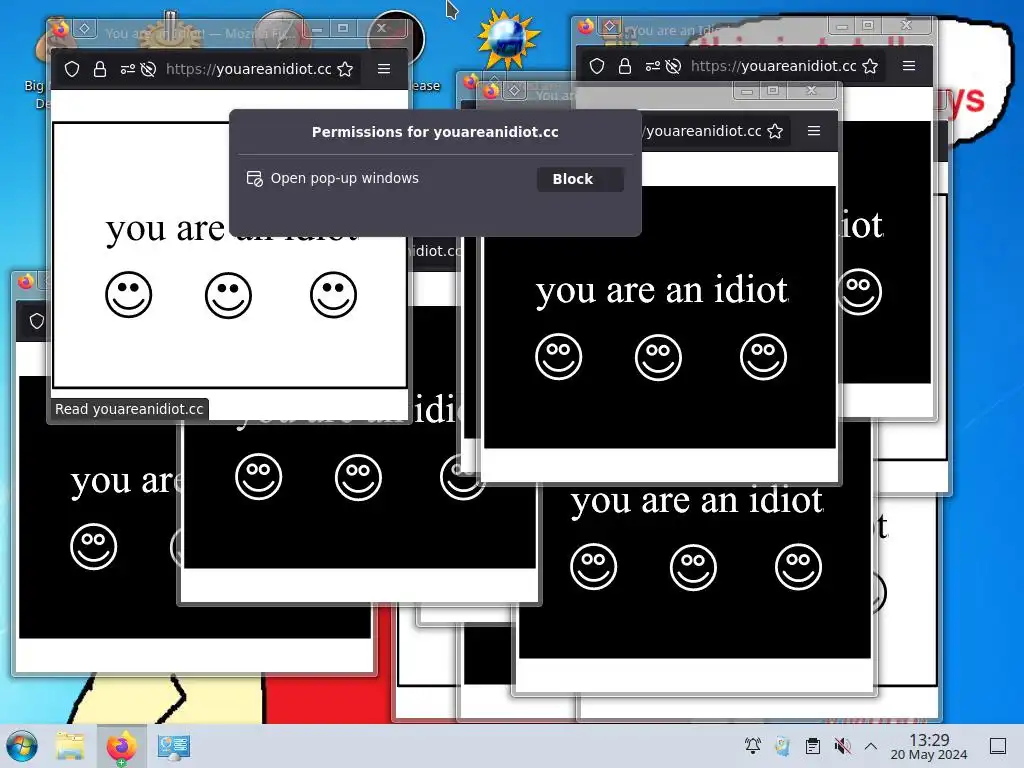Click the show desktop button on the taskbar
The image size is (1024, 768).
tap(998, 746)
